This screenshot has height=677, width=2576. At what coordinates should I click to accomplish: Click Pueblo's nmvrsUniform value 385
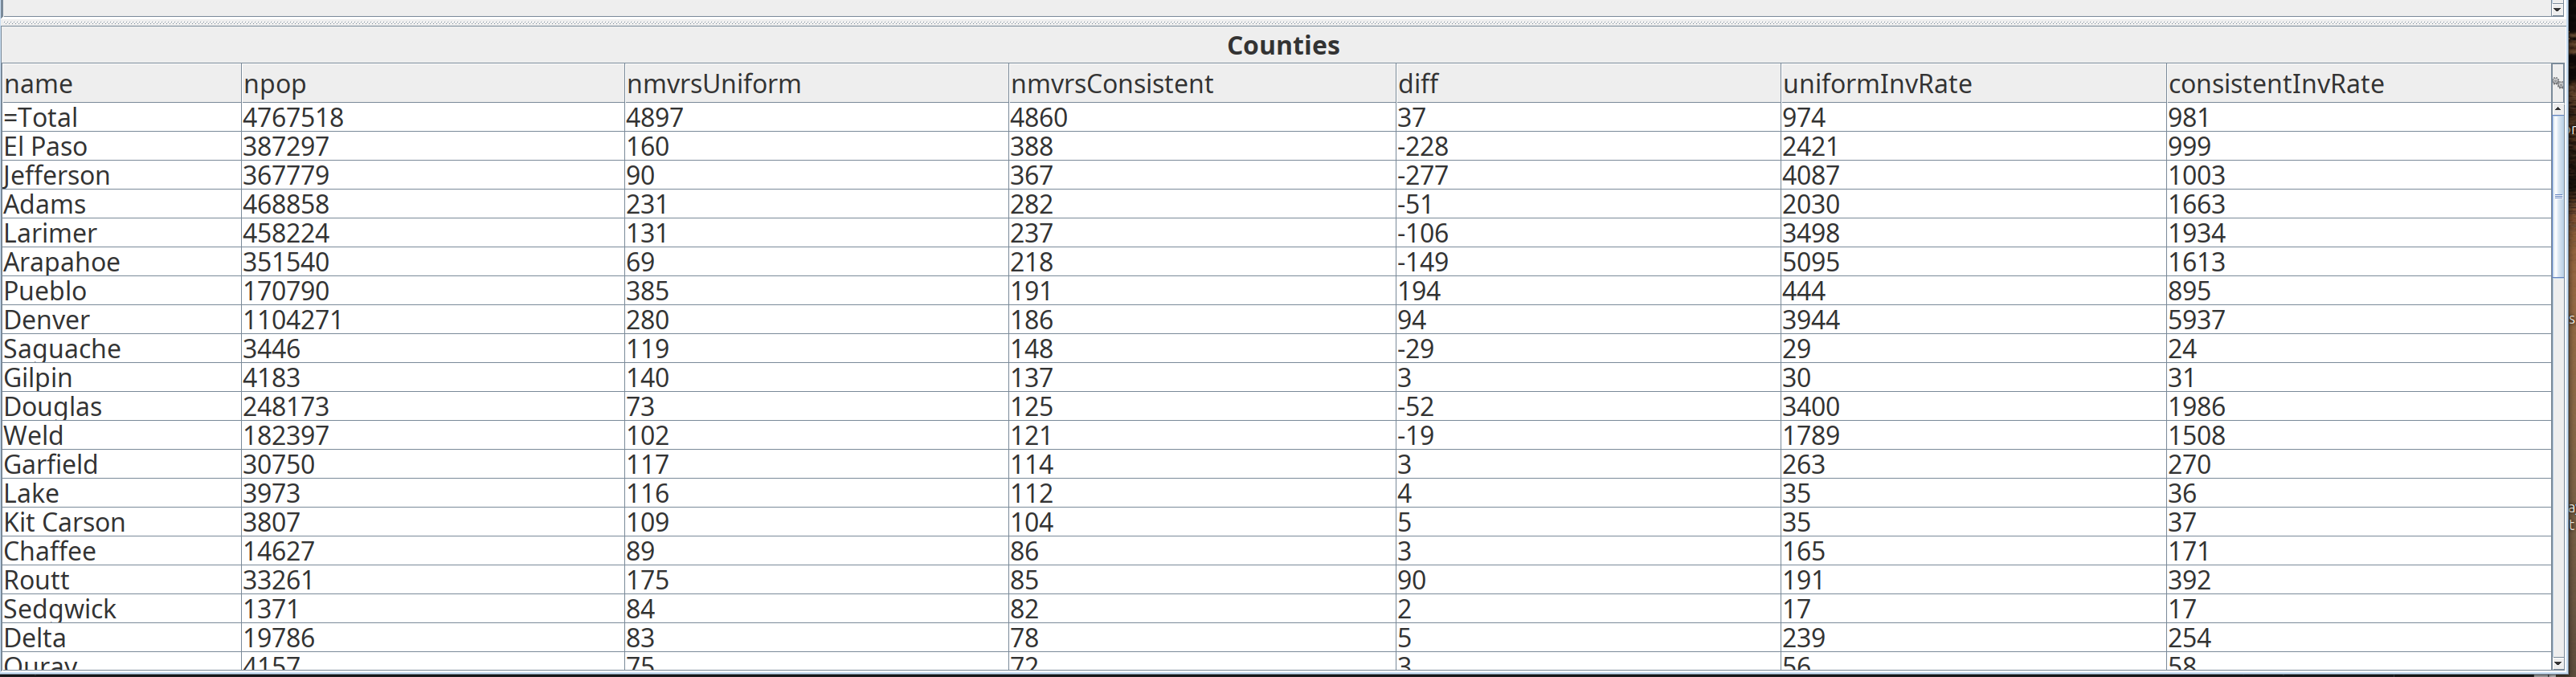816,292
